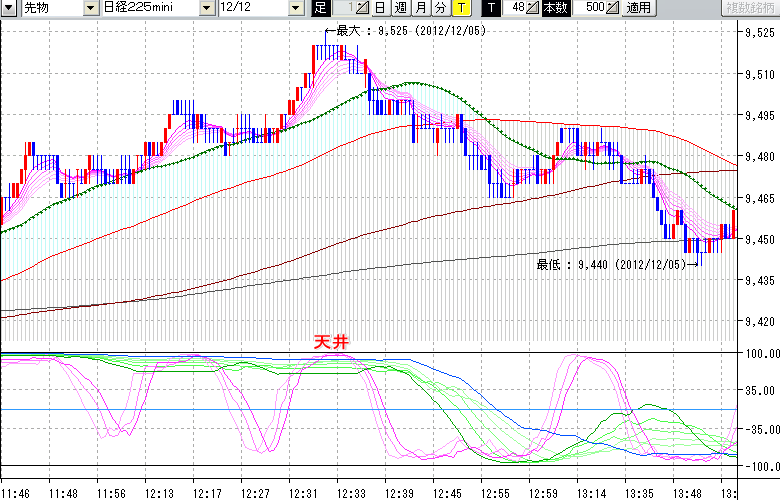Click the 適用 apply button
Screen dimensions: 780x500
[x=637, y=8]
